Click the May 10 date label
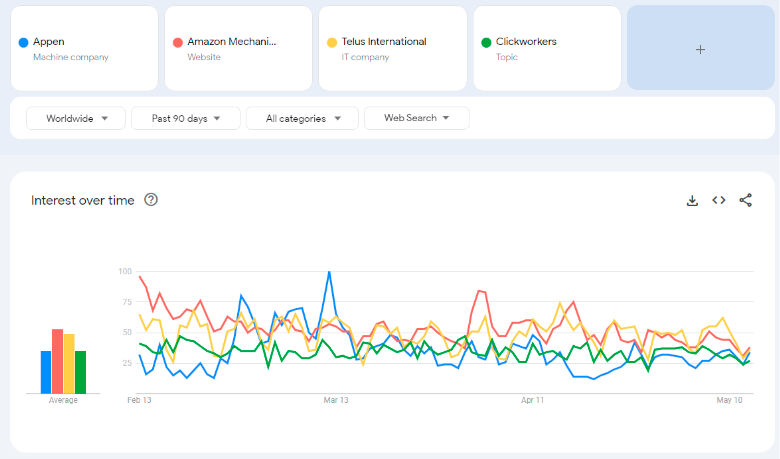 (x=729, y=400)
